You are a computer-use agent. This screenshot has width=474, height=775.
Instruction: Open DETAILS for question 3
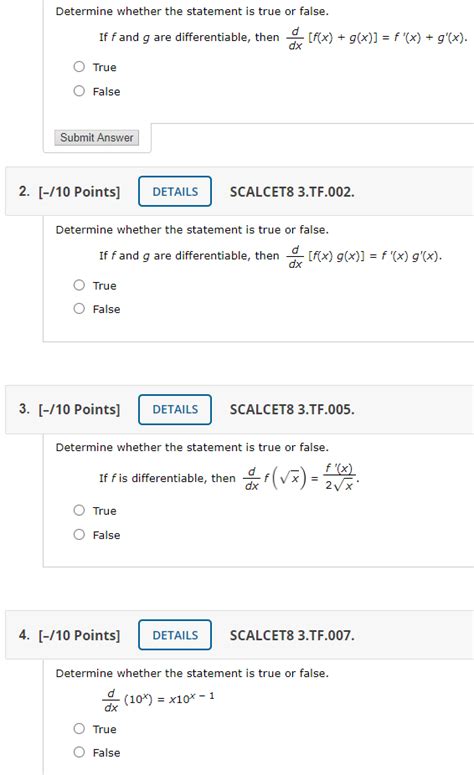(x=175, y=409)
